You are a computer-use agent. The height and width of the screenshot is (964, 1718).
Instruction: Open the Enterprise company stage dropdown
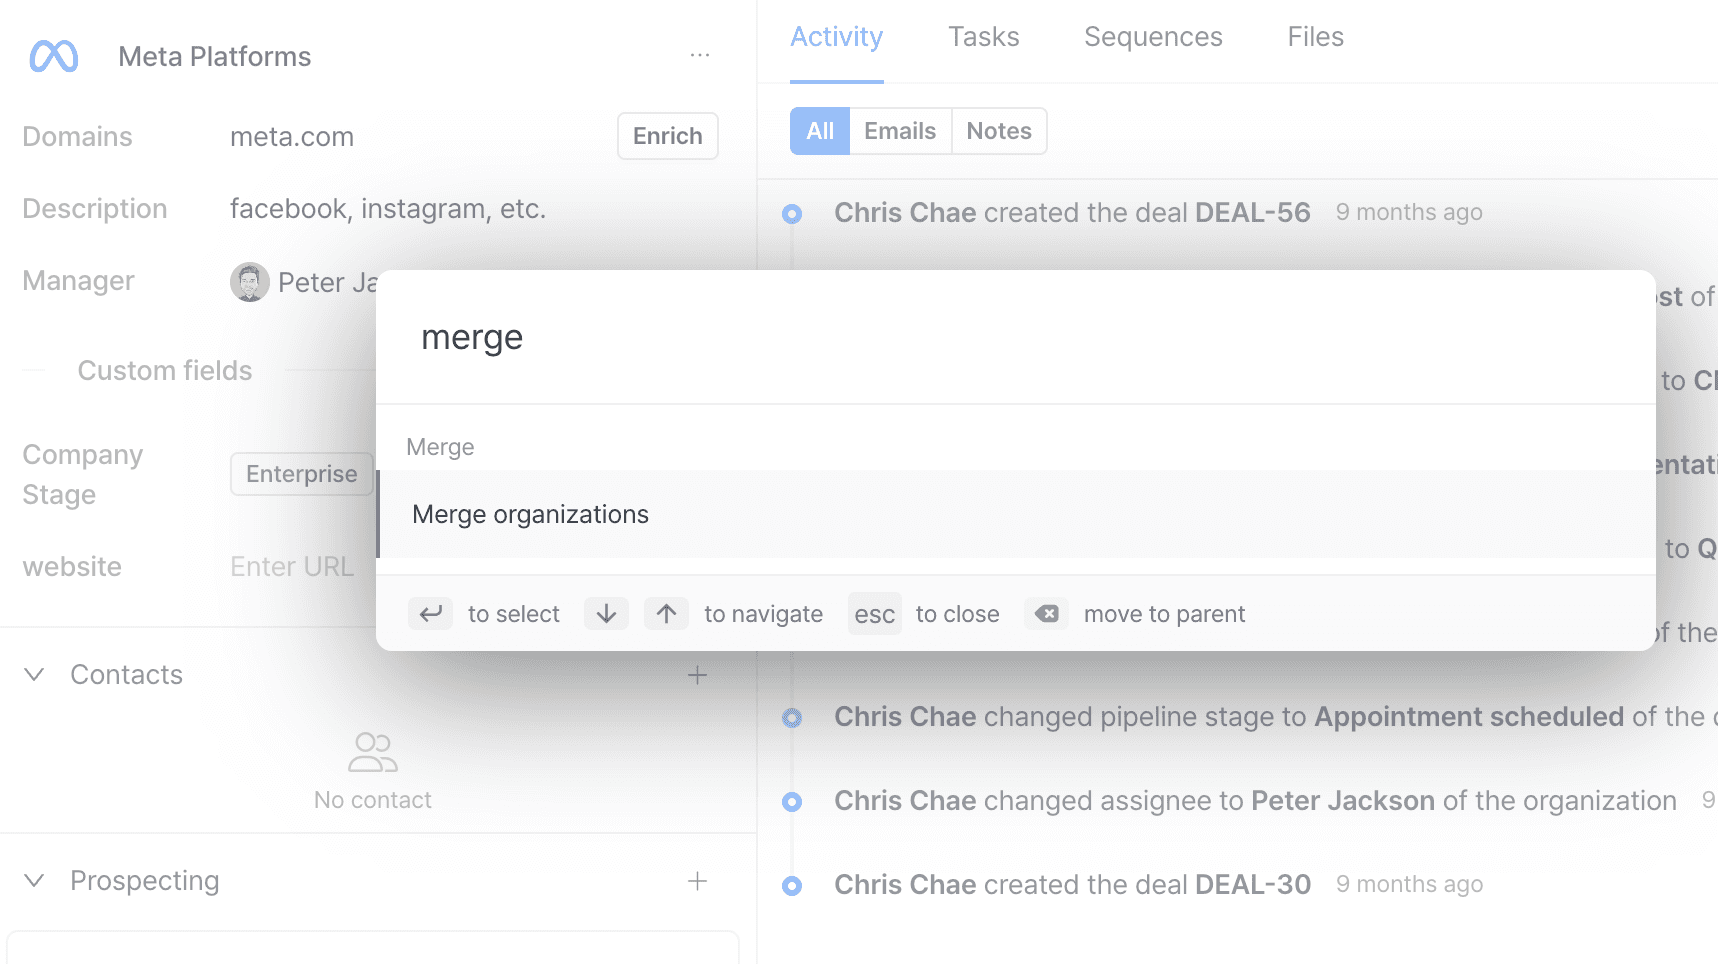tap(302, 474)
